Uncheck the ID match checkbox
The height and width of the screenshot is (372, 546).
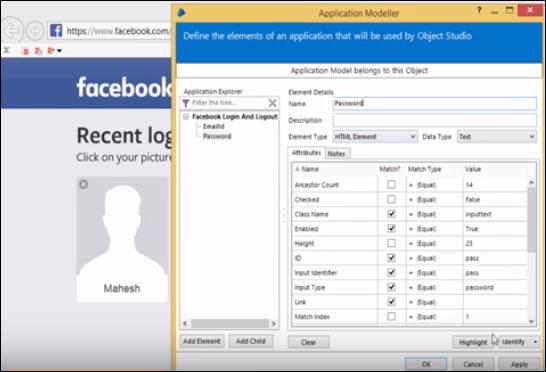coord(391,258)
